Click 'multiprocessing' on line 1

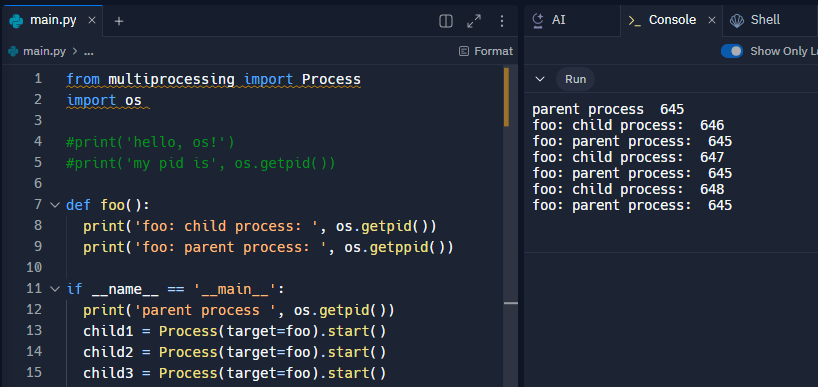pyautogui.click(x=171, y=79)
